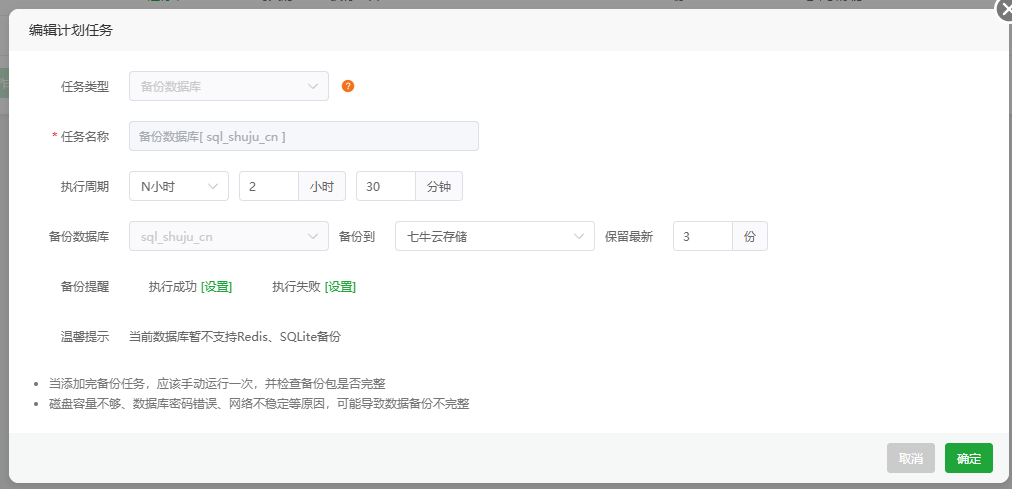Close the dialog with the X icon
The height and width of the screenshot is (489, 1012).
click(x=1006, y=10)
